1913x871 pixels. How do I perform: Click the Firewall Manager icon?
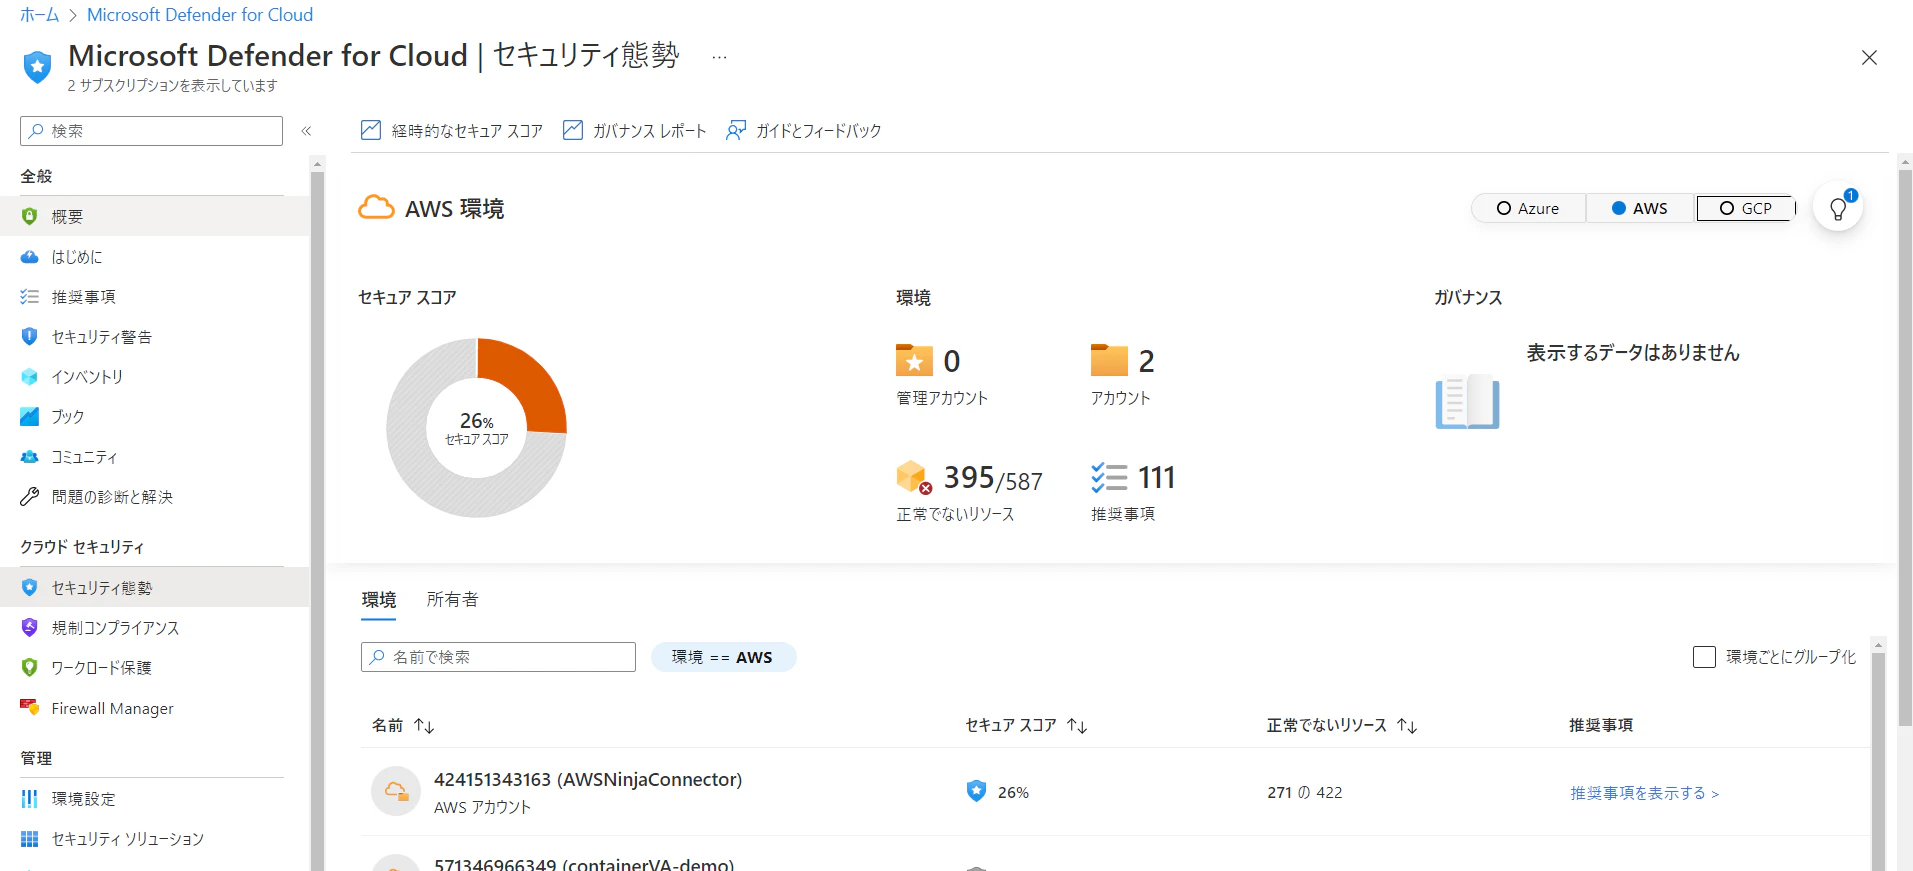click(x=30, y=708)
